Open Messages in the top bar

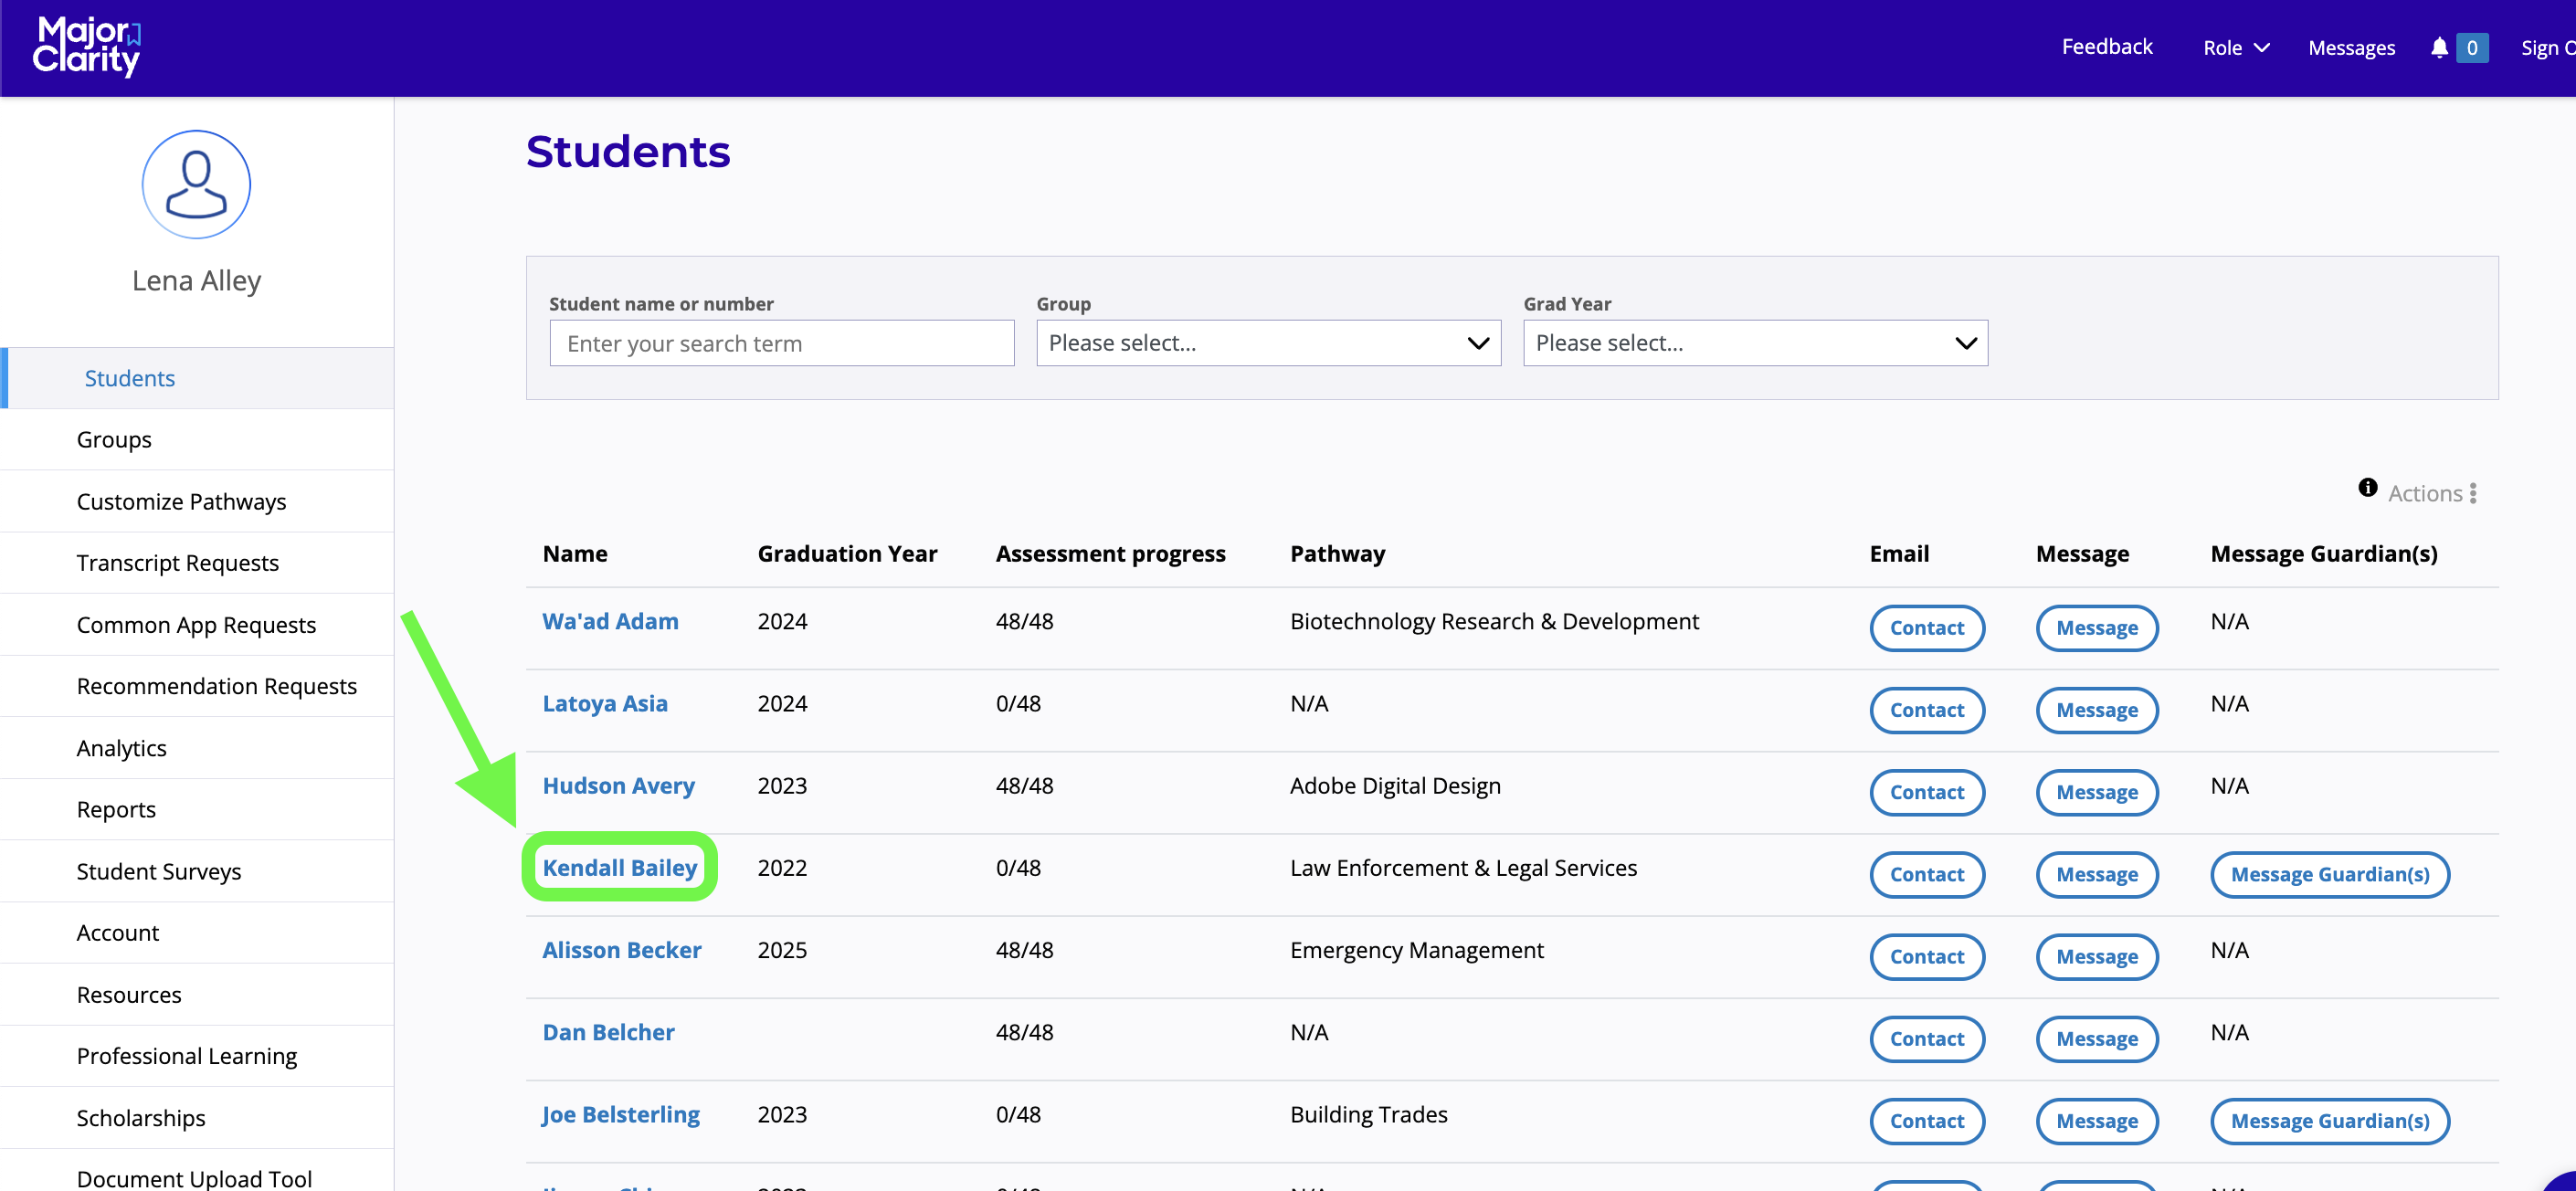(2351, 47)
